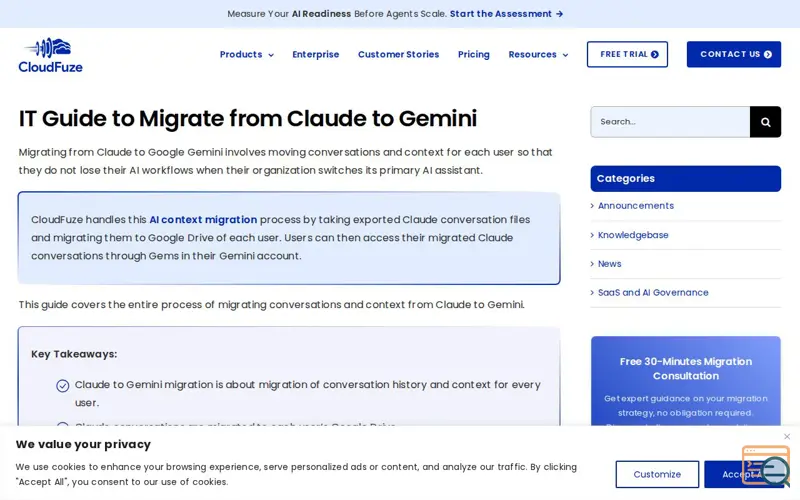800x500 pixels.
Task: Expand the Products dropdown menu
Action: 247,55
